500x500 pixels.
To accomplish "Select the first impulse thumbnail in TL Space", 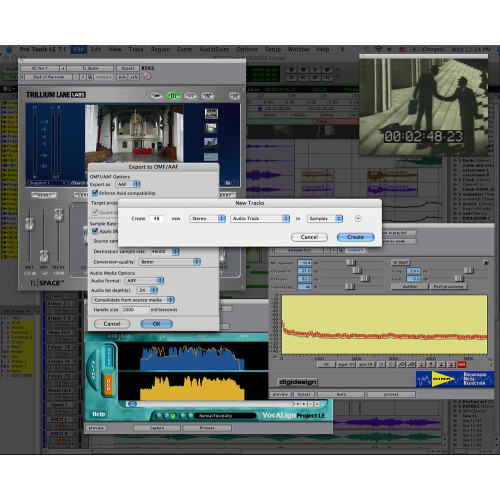I will click(x=211, y=114).
